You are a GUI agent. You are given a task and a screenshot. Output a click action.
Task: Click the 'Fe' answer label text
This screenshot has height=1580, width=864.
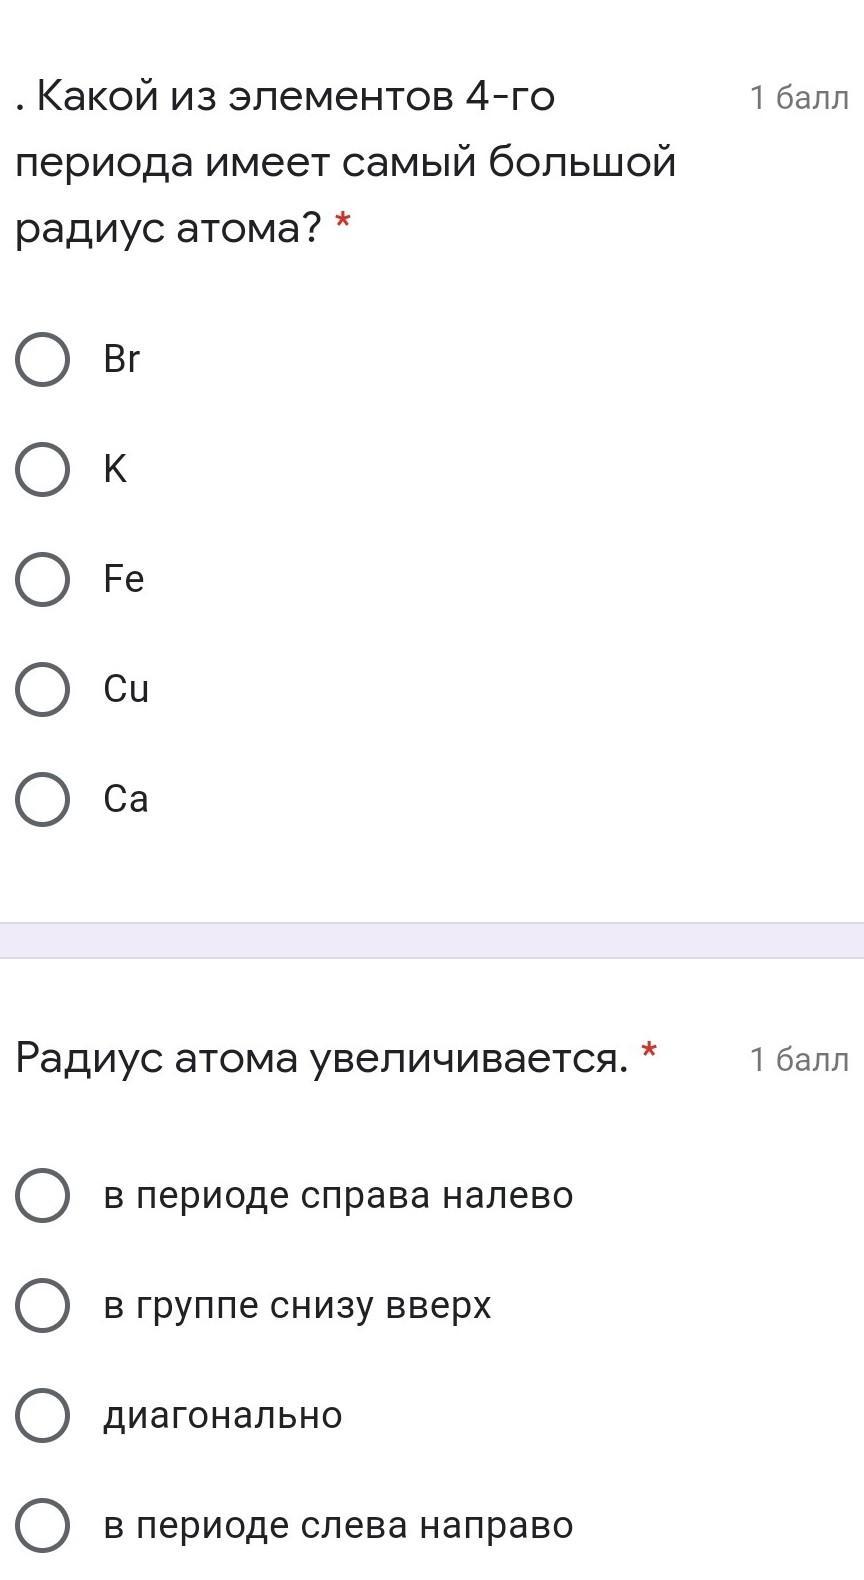point(124,580)
